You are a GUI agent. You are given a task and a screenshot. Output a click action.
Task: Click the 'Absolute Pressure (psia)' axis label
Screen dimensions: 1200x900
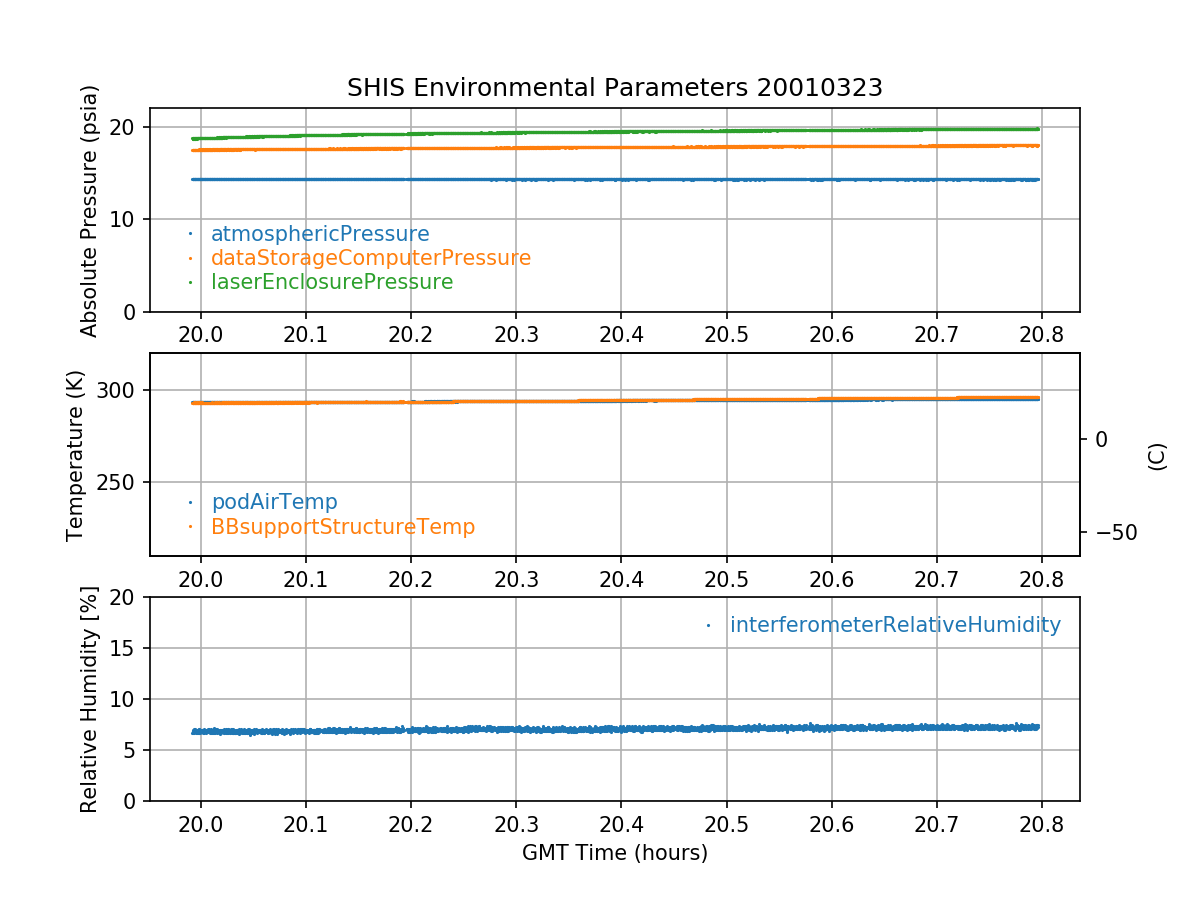coord(90,210)
